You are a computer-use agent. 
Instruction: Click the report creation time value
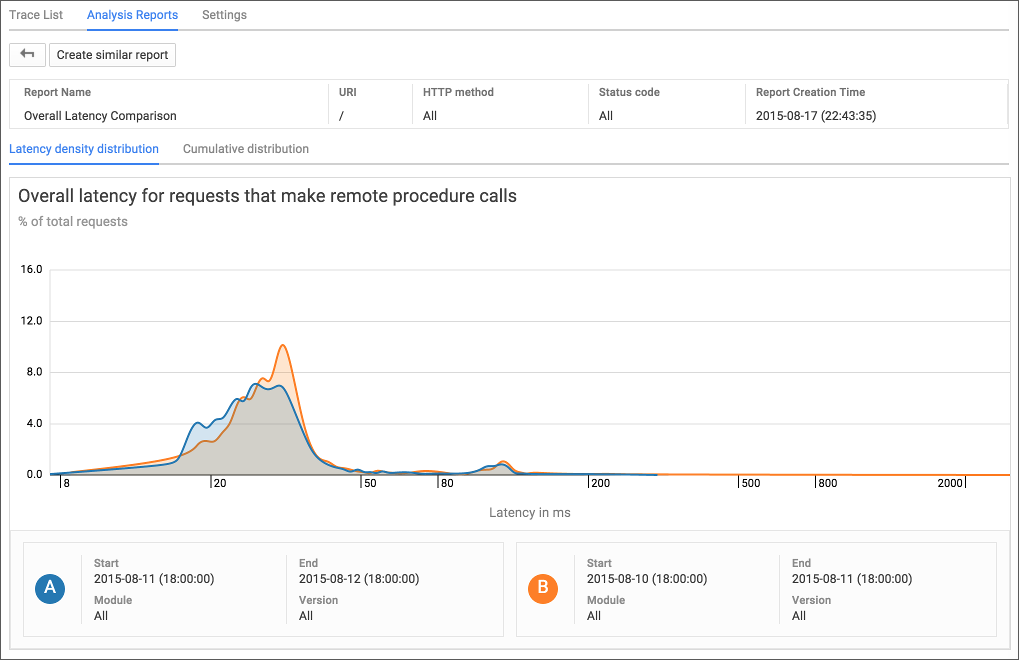(816, 116)
